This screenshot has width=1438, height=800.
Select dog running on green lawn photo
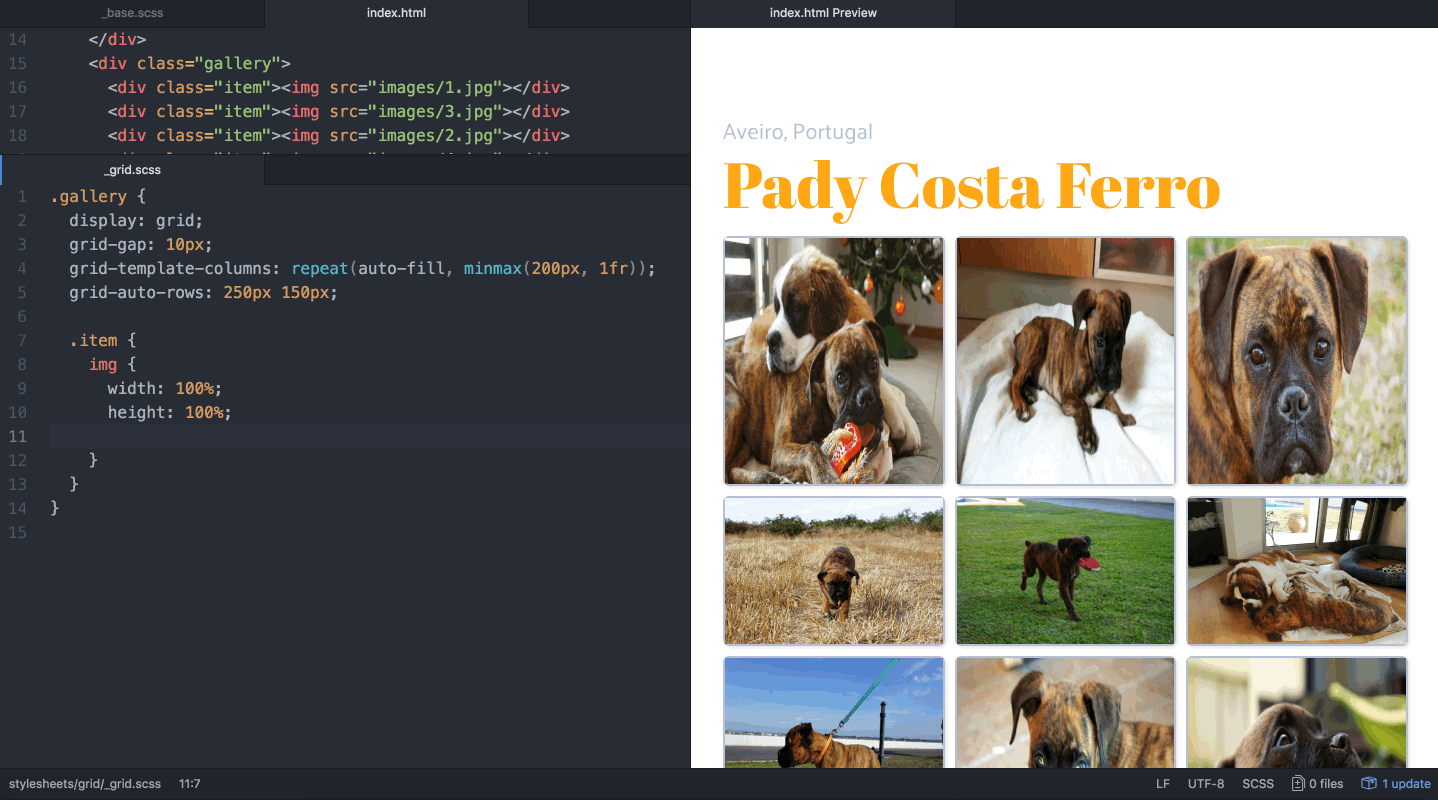click(1065, 571)
